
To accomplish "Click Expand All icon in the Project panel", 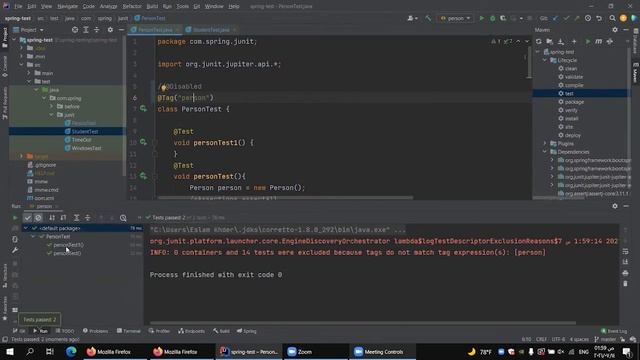I will (86, 30).
